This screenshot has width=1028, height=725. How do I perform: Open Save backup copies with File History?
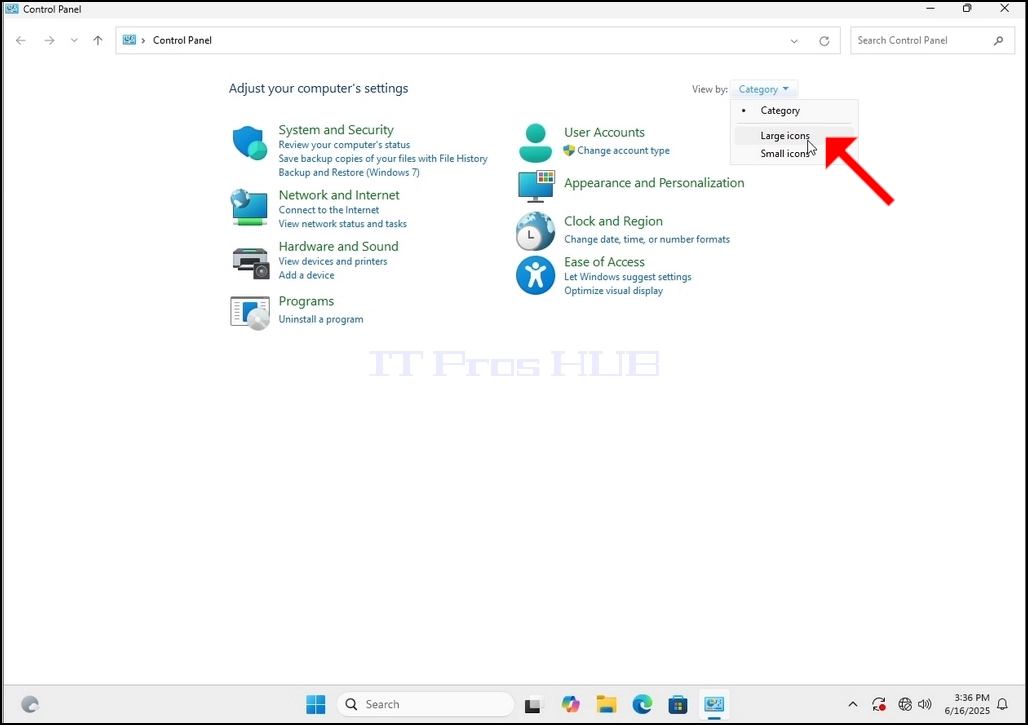pos(383,159)
